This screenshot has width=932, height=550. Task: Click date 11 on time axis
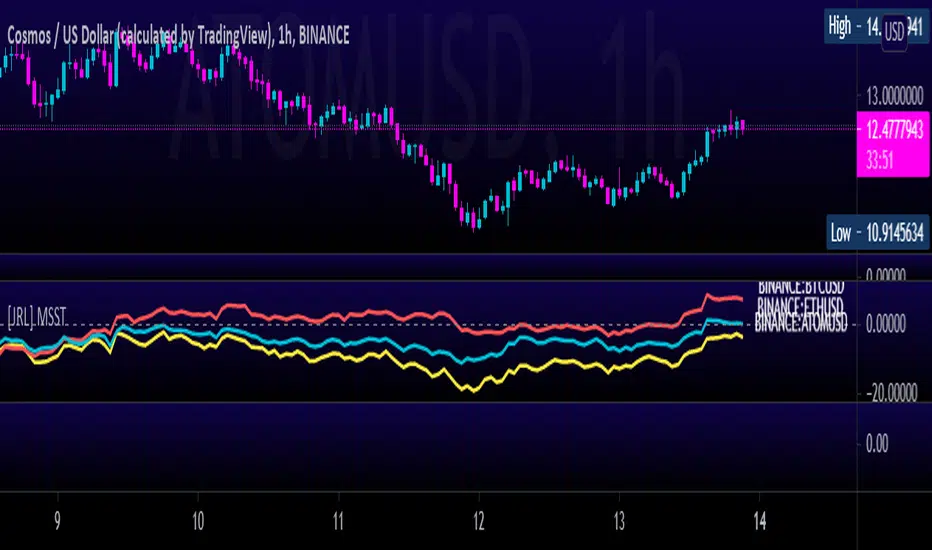(x=338, y=521)
